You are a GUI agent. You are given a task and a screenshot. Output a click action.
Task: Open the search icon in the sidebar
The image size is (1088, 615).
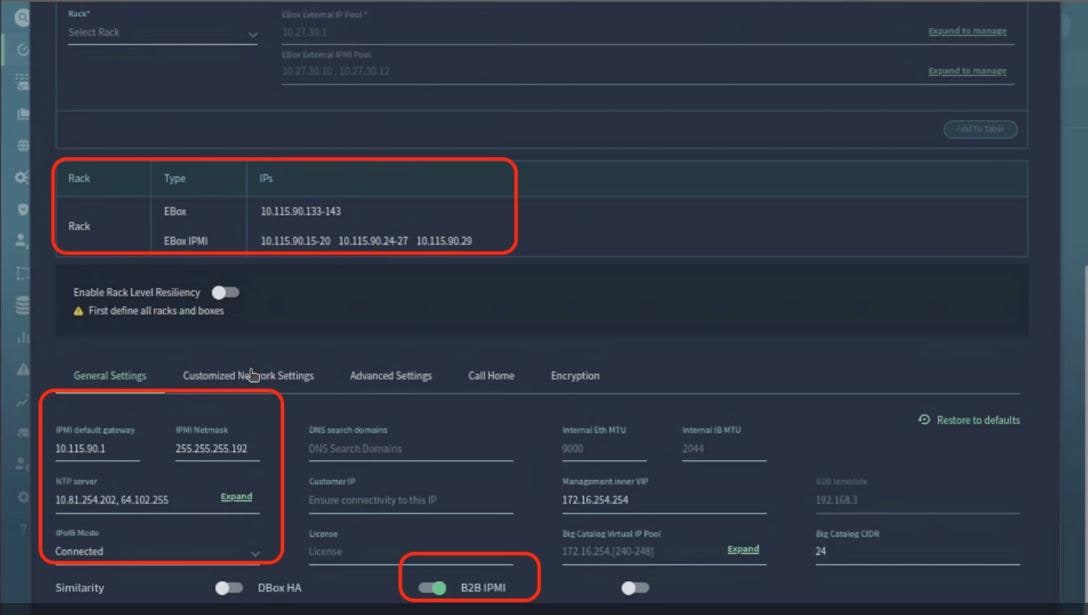click(x=22, y=16)
